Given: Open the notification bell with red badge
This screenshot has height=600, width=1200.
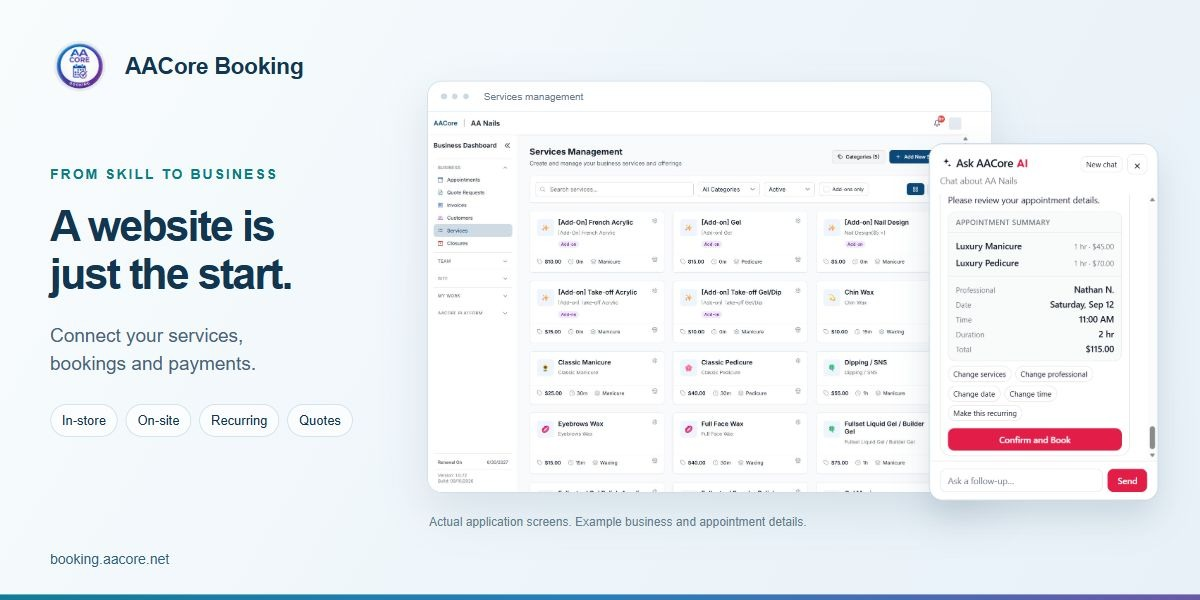Looking at the screenshot, I should (938, 123).
